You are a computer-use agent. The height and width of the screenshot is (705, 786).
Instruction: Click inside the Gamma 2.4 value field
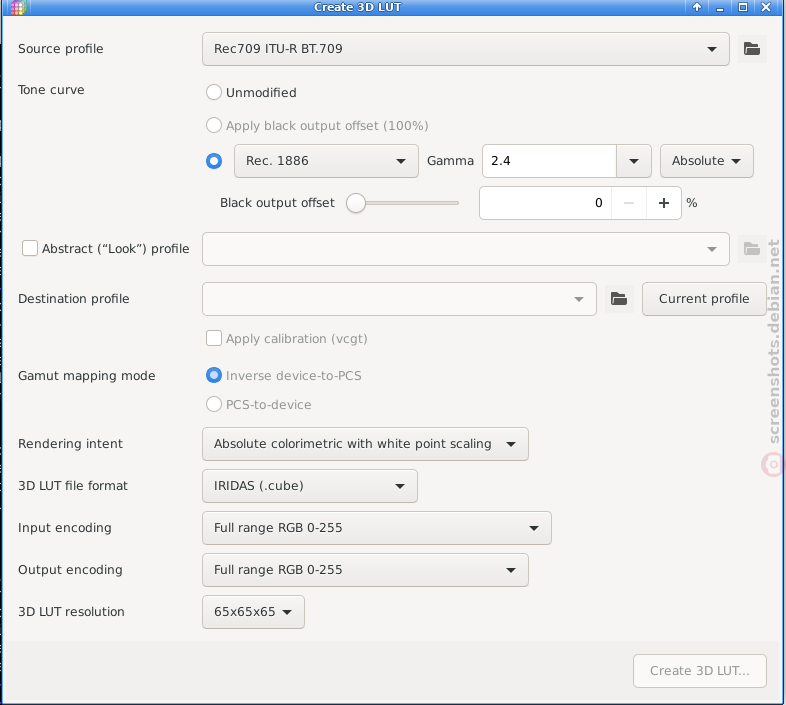549,161
